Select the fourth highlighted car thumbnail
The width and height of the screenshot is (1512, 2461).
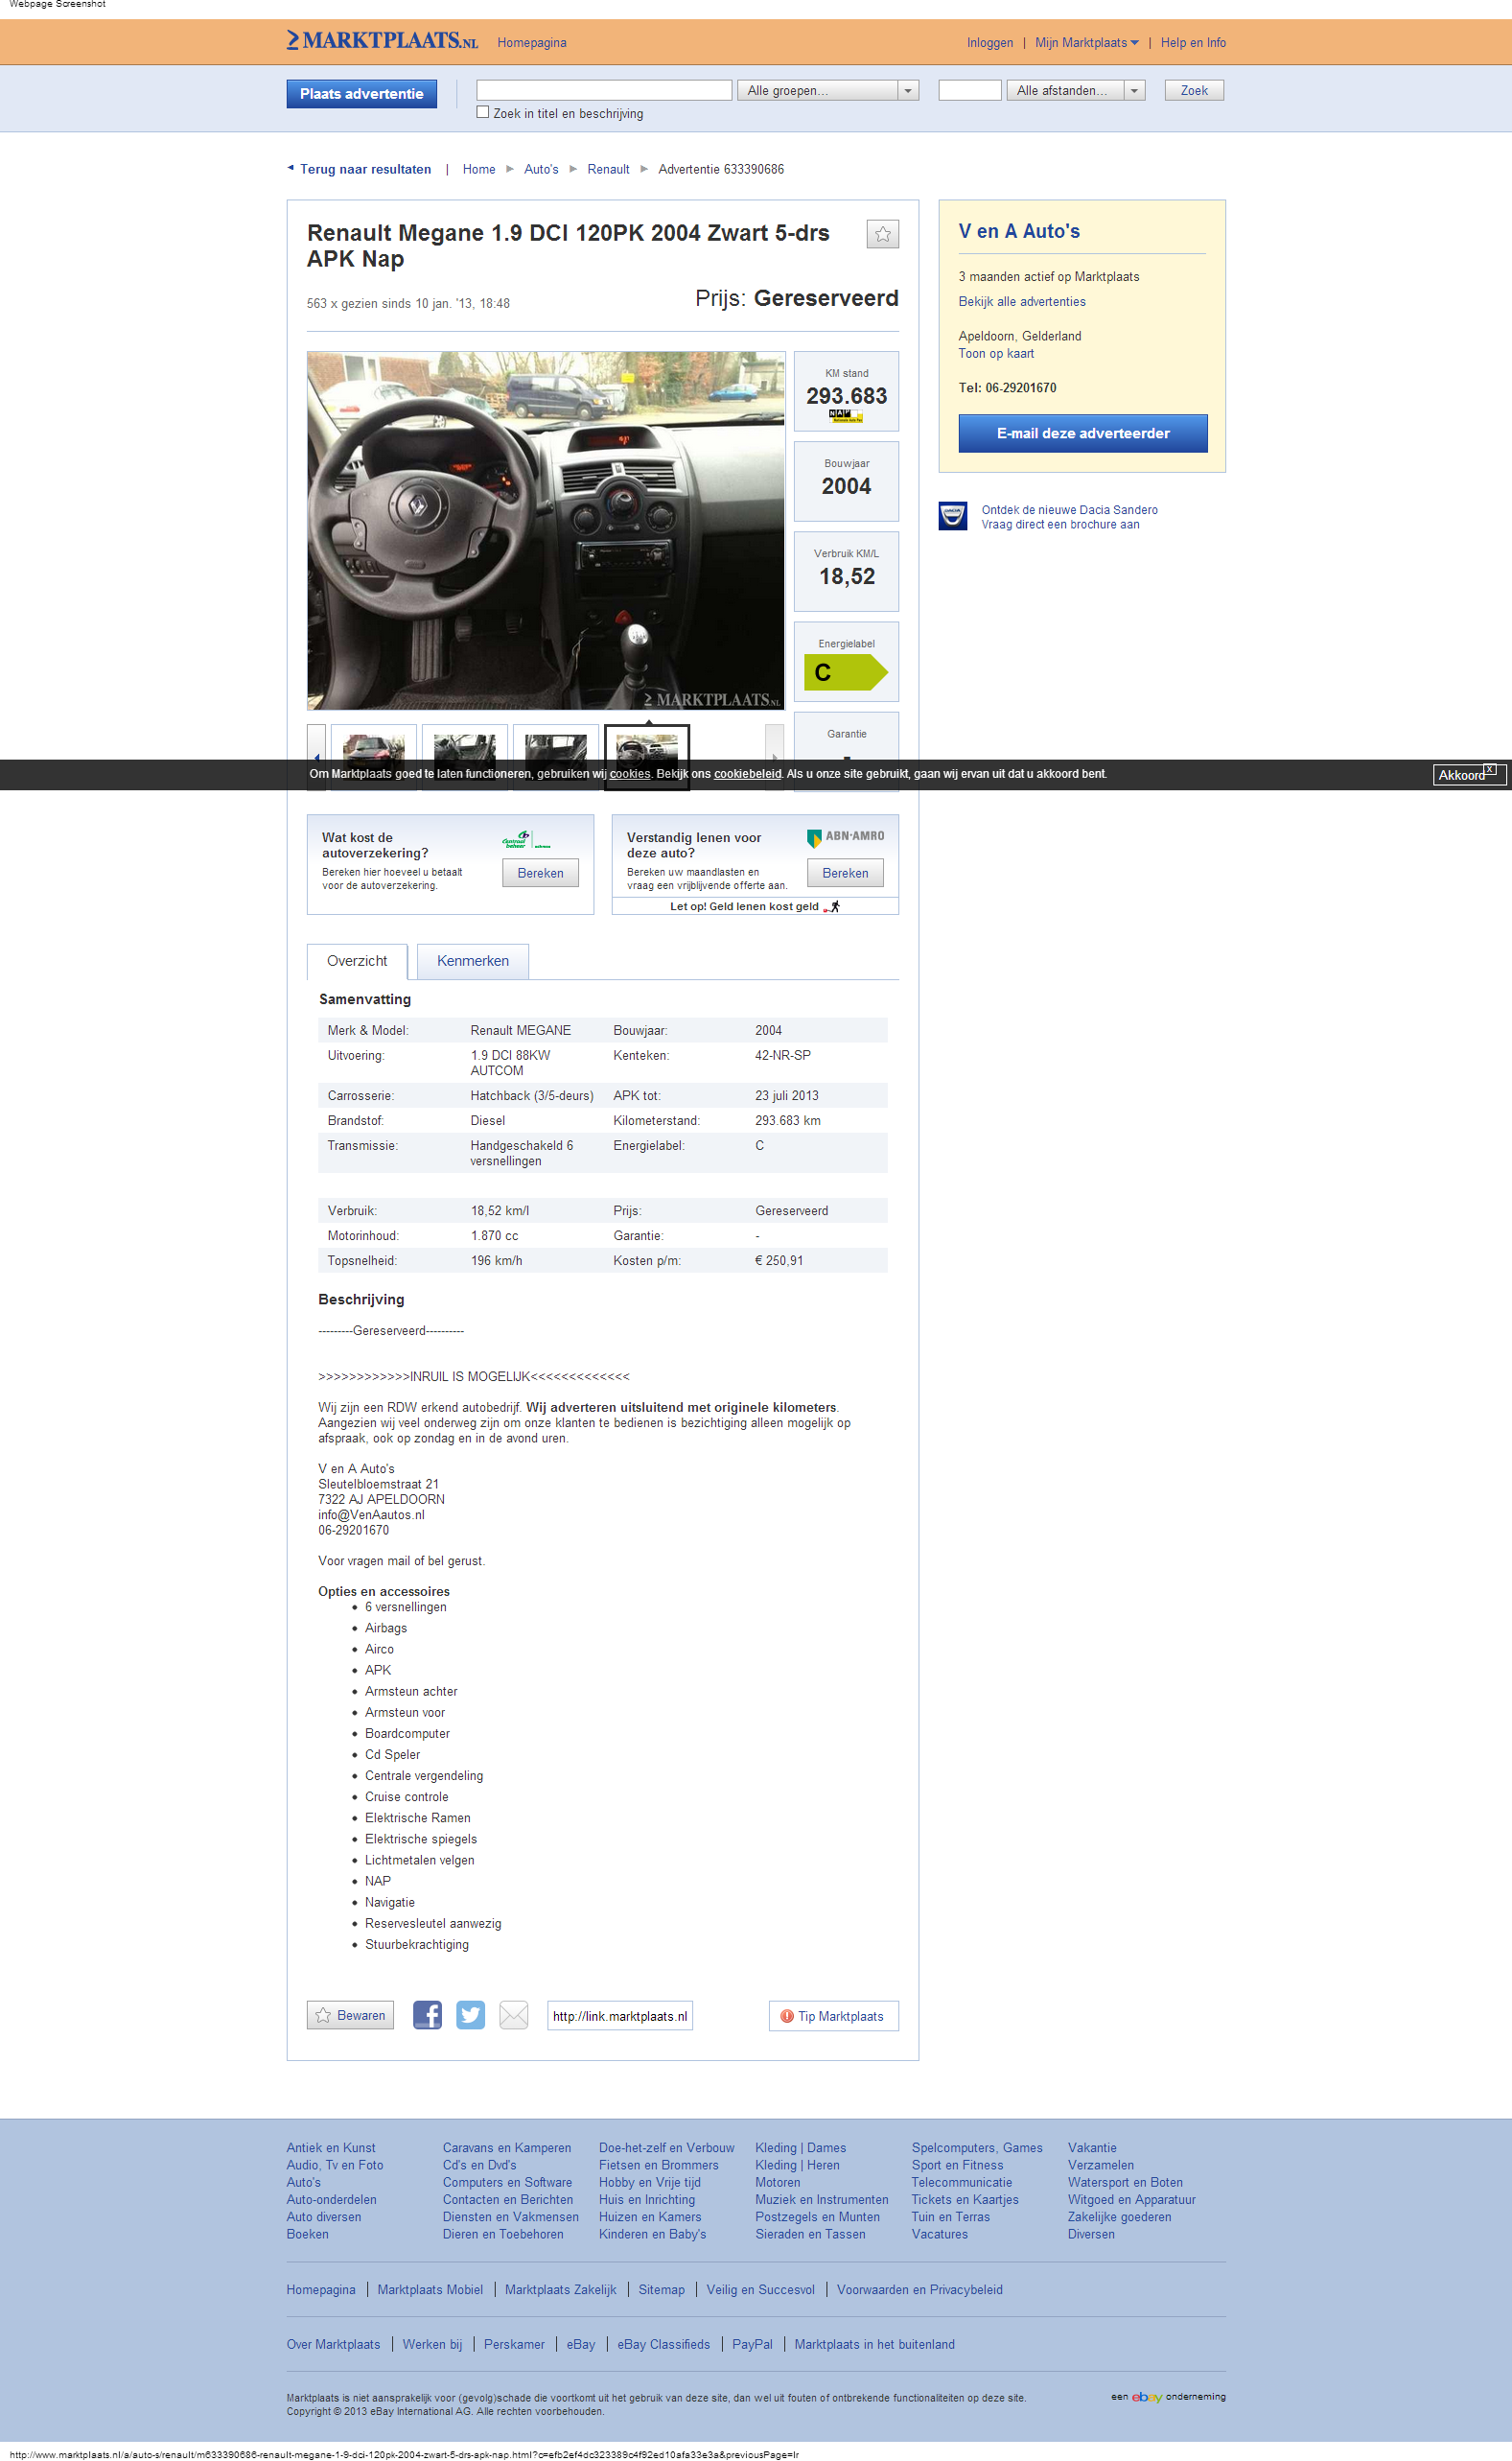[647, 757]
